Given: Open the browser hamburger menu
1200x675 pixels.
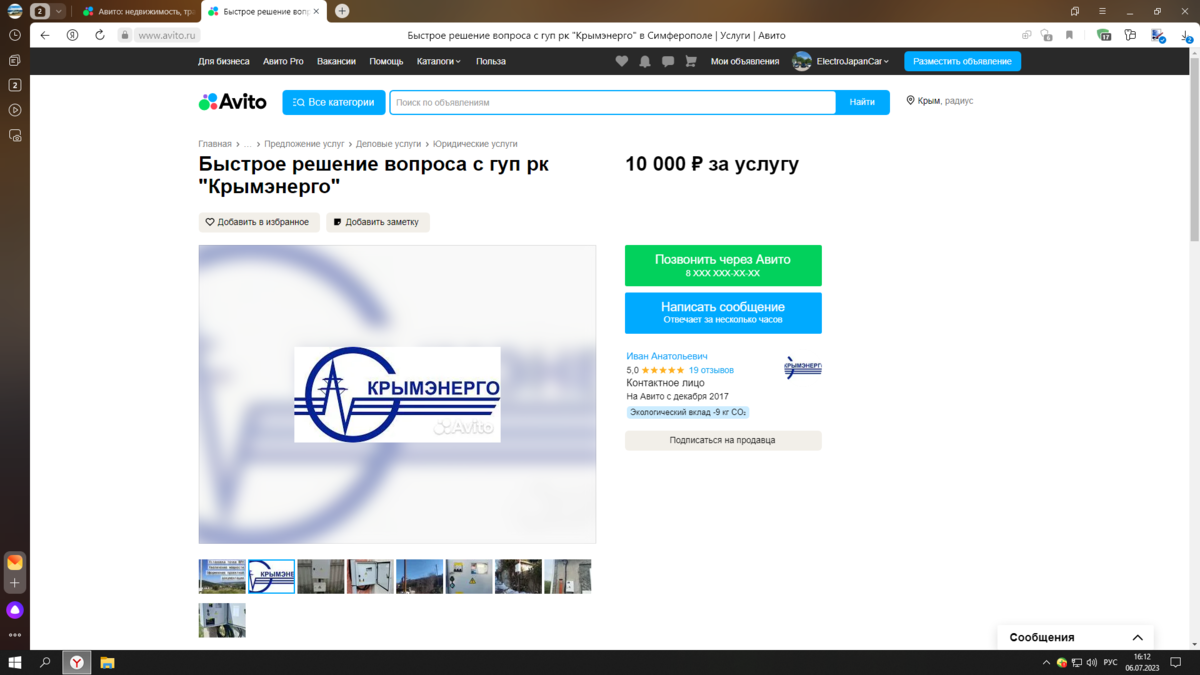Looking at the screenshot, I should tap(1103, 11).
